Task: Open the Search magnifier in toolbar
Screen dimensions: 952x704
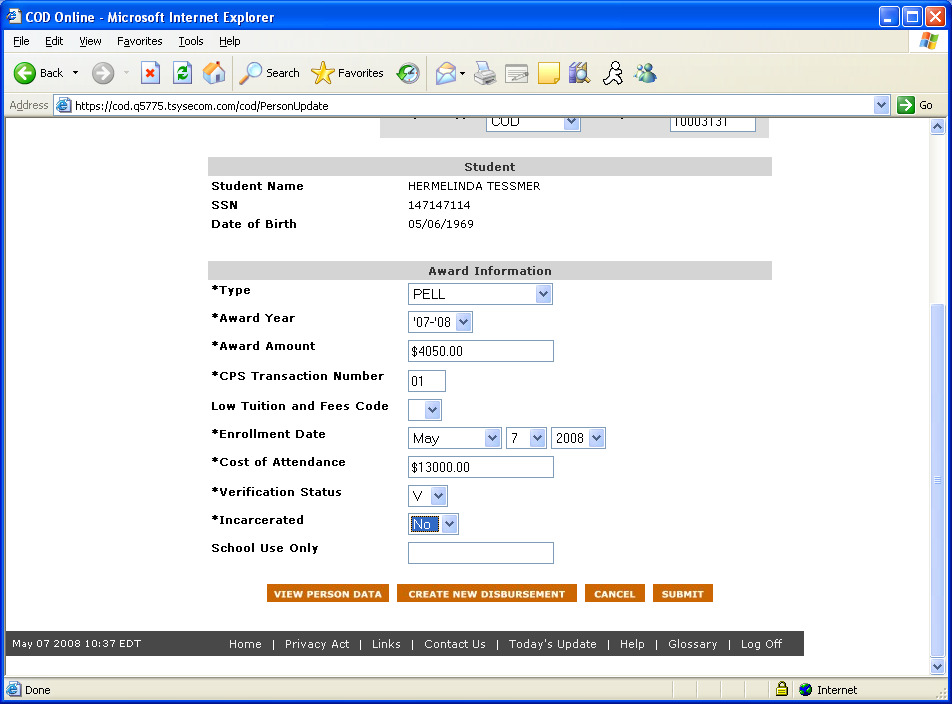Action: point(269,73)
